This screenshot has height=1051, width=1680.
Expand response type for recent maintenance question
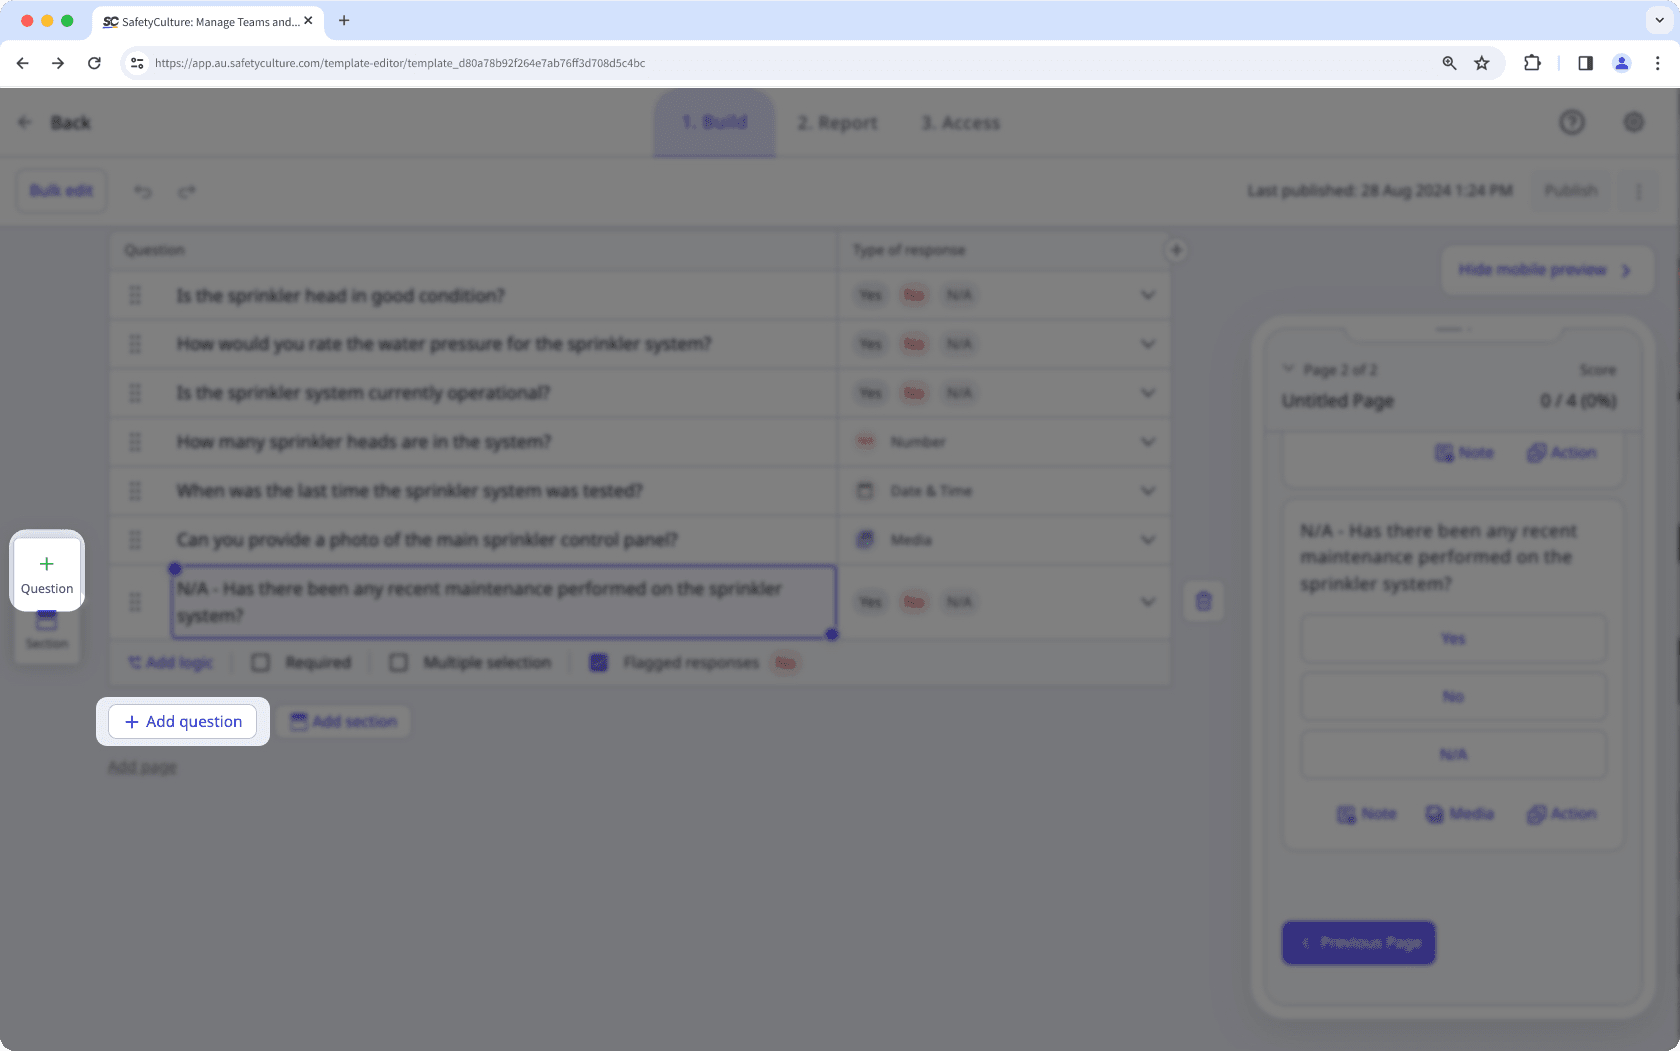[x=1148, y=602]
